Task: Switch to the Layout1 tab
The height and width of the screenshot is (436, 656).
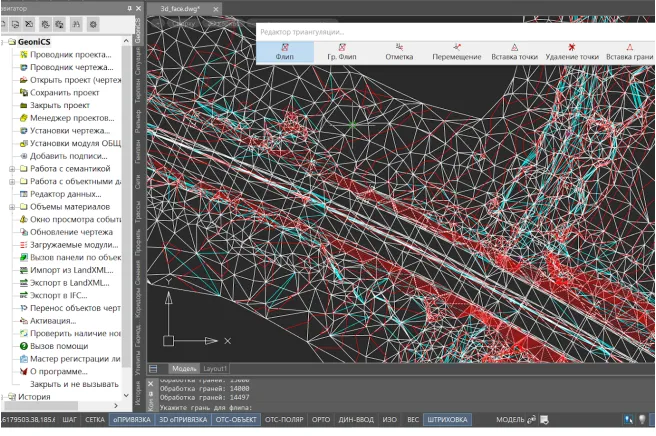Action: tap(216, 368)
